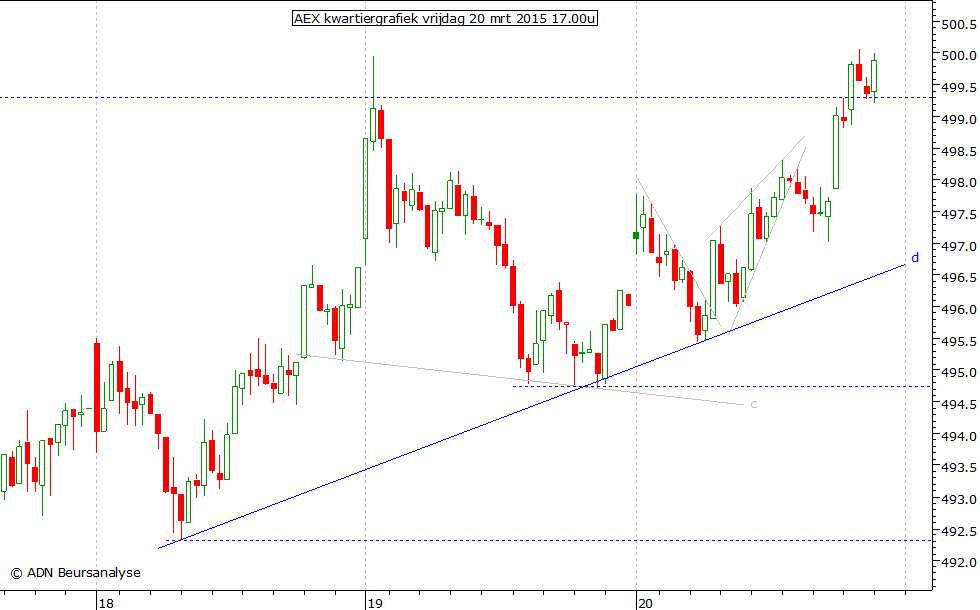
Task: Select the 499.5 price axis label
Action: [959, 88]
